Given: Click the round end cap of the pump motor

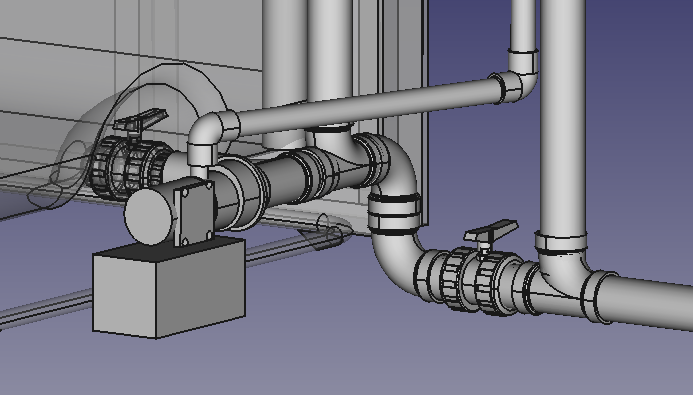Looking at the screenshot, I should (x=149, y=216).
